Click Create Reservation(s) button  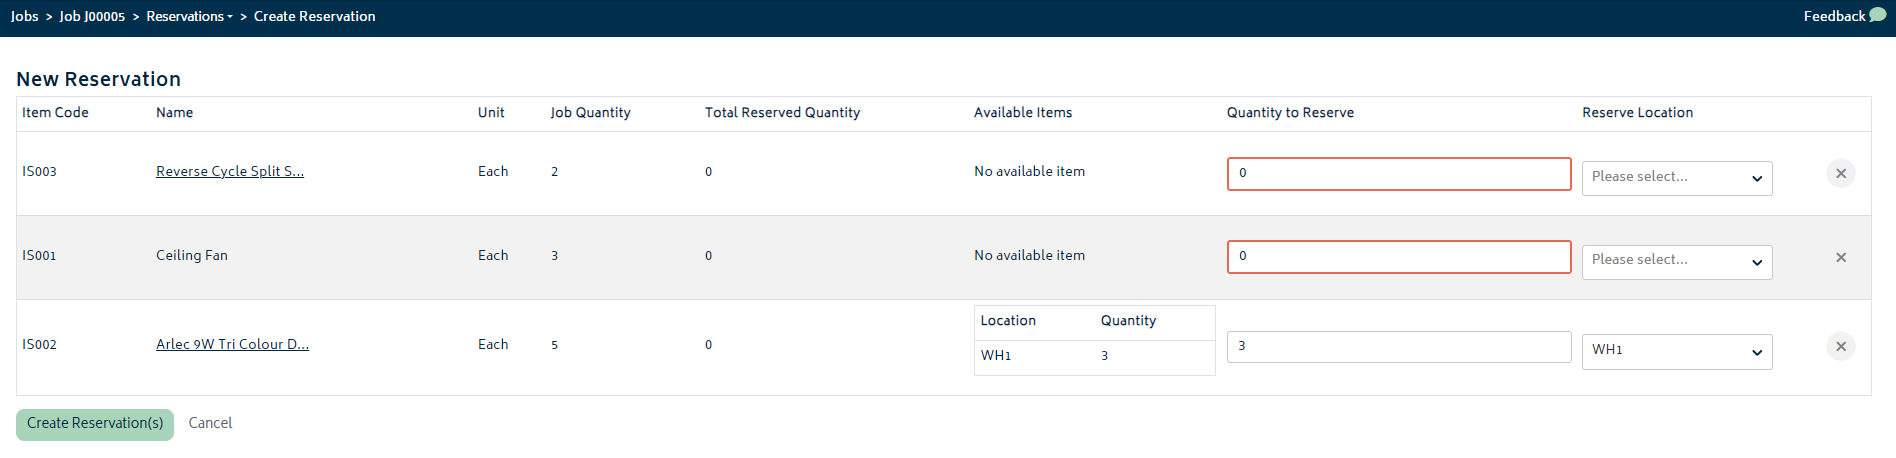[x=95, y=424]
